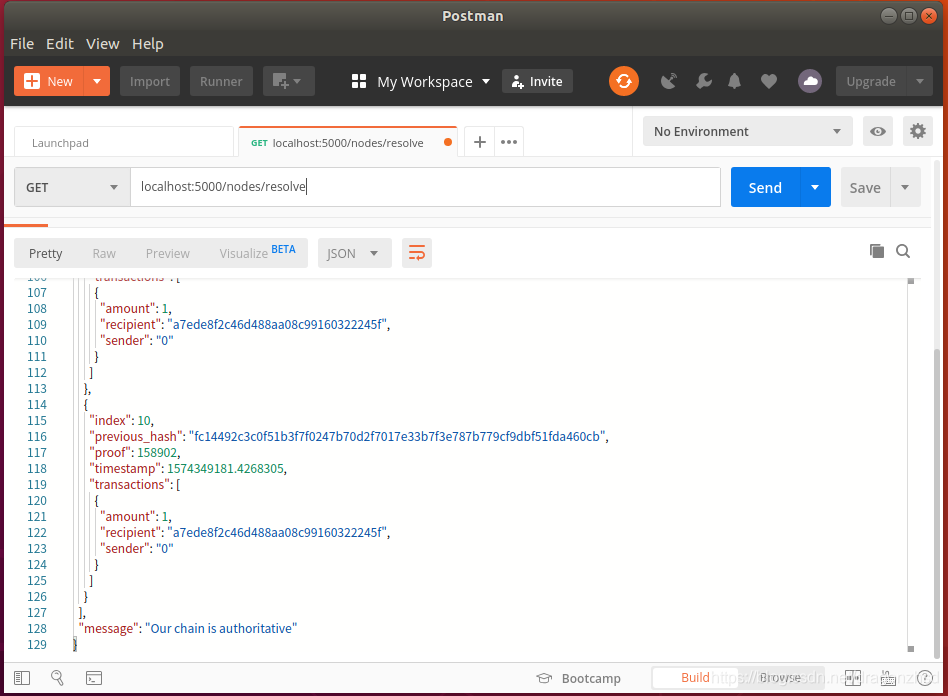Open tab options three-dot menu
The height and width of the screenshot is (696, 948).
(509, 142)
